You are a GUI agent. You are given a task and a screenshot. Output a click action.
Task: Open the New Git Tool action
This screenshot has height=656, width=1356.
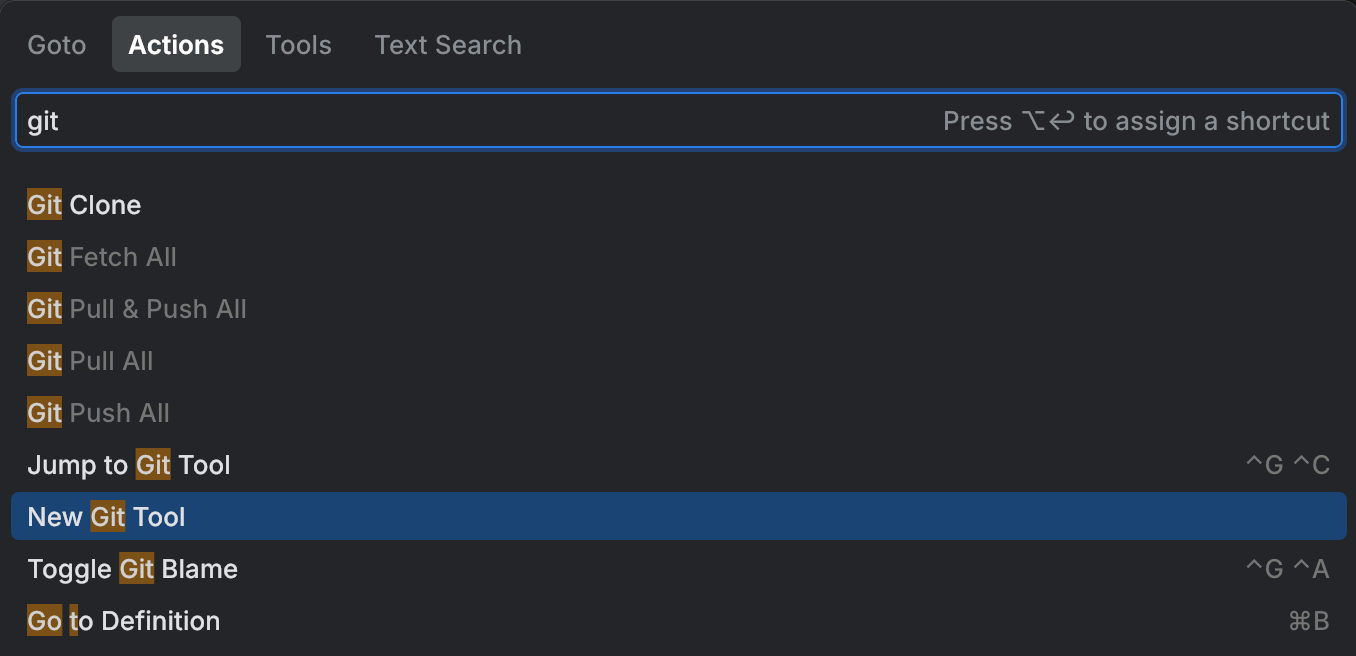click(106, 516)
